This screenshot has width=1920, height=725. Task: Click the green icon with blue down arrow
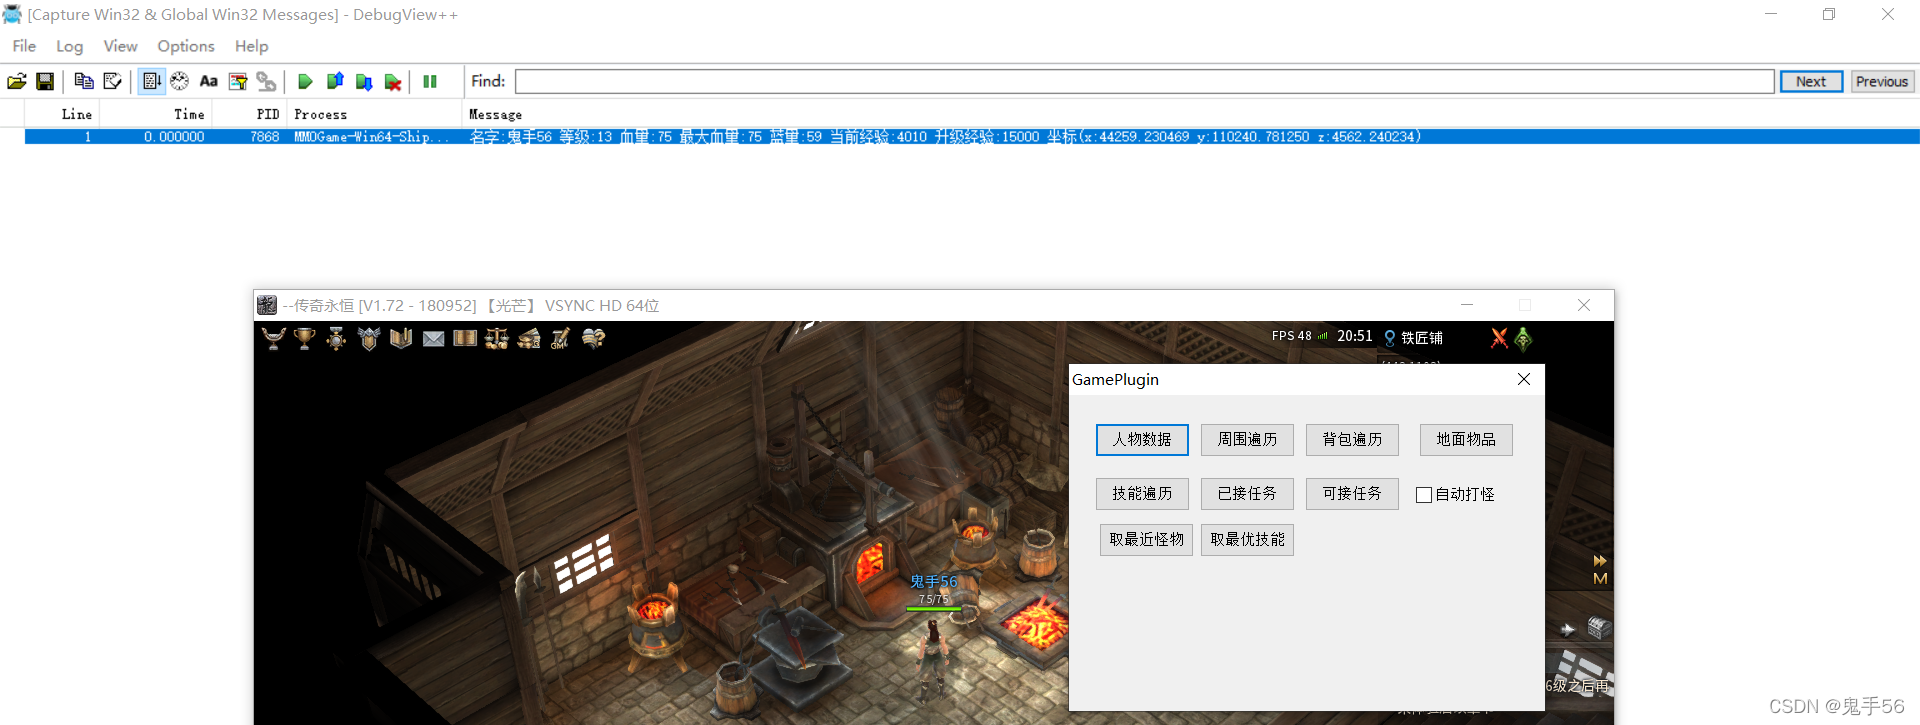[364, 82]
